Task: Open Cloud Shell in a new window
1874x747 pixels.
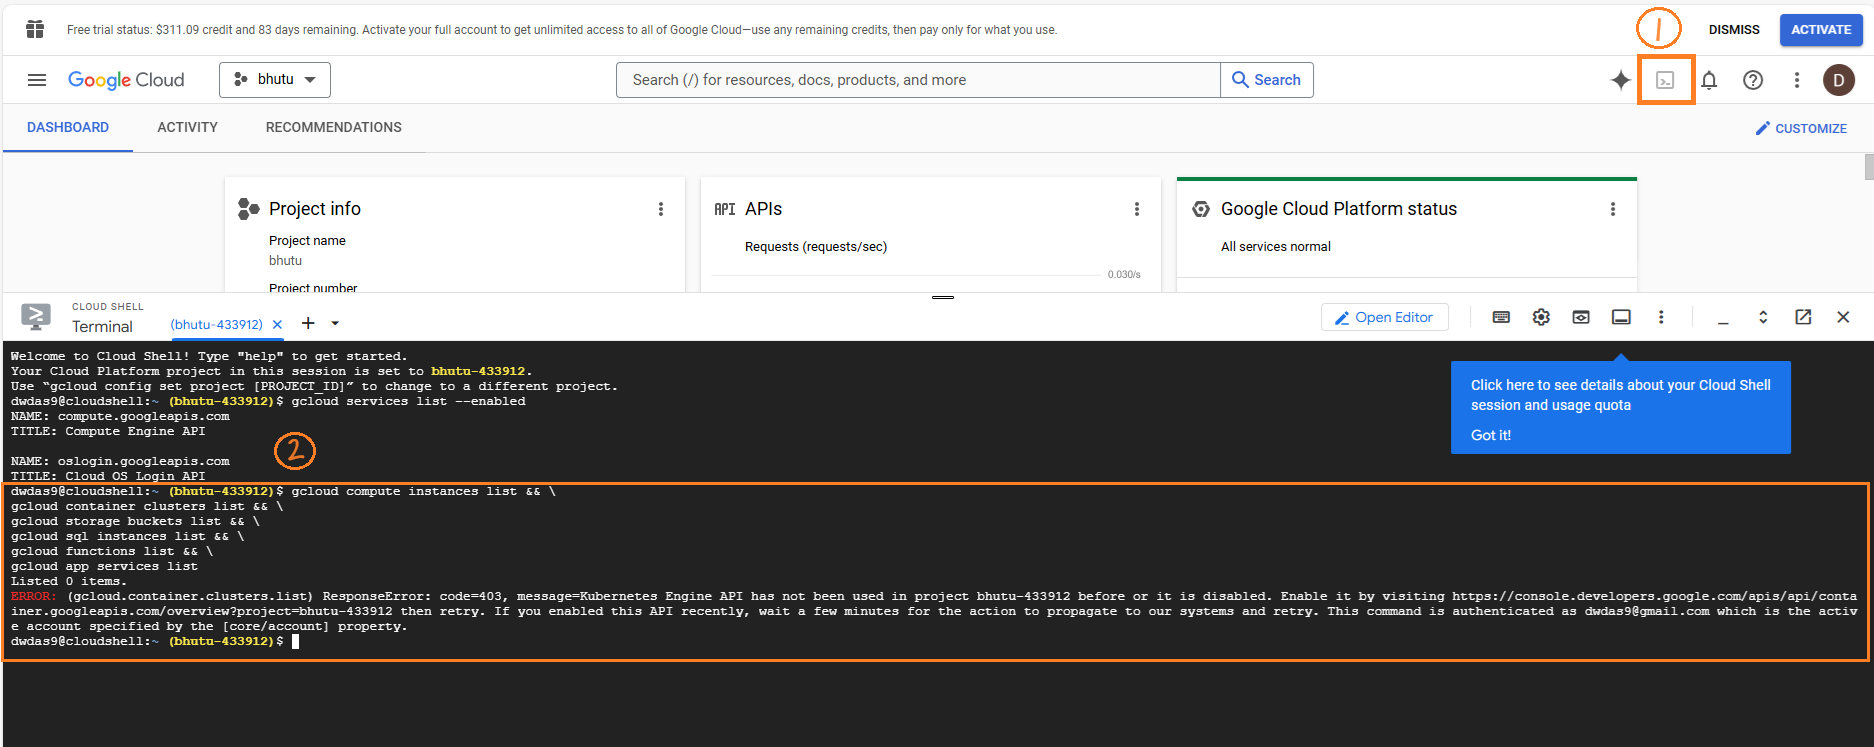Action: [x=1803, y=317]
